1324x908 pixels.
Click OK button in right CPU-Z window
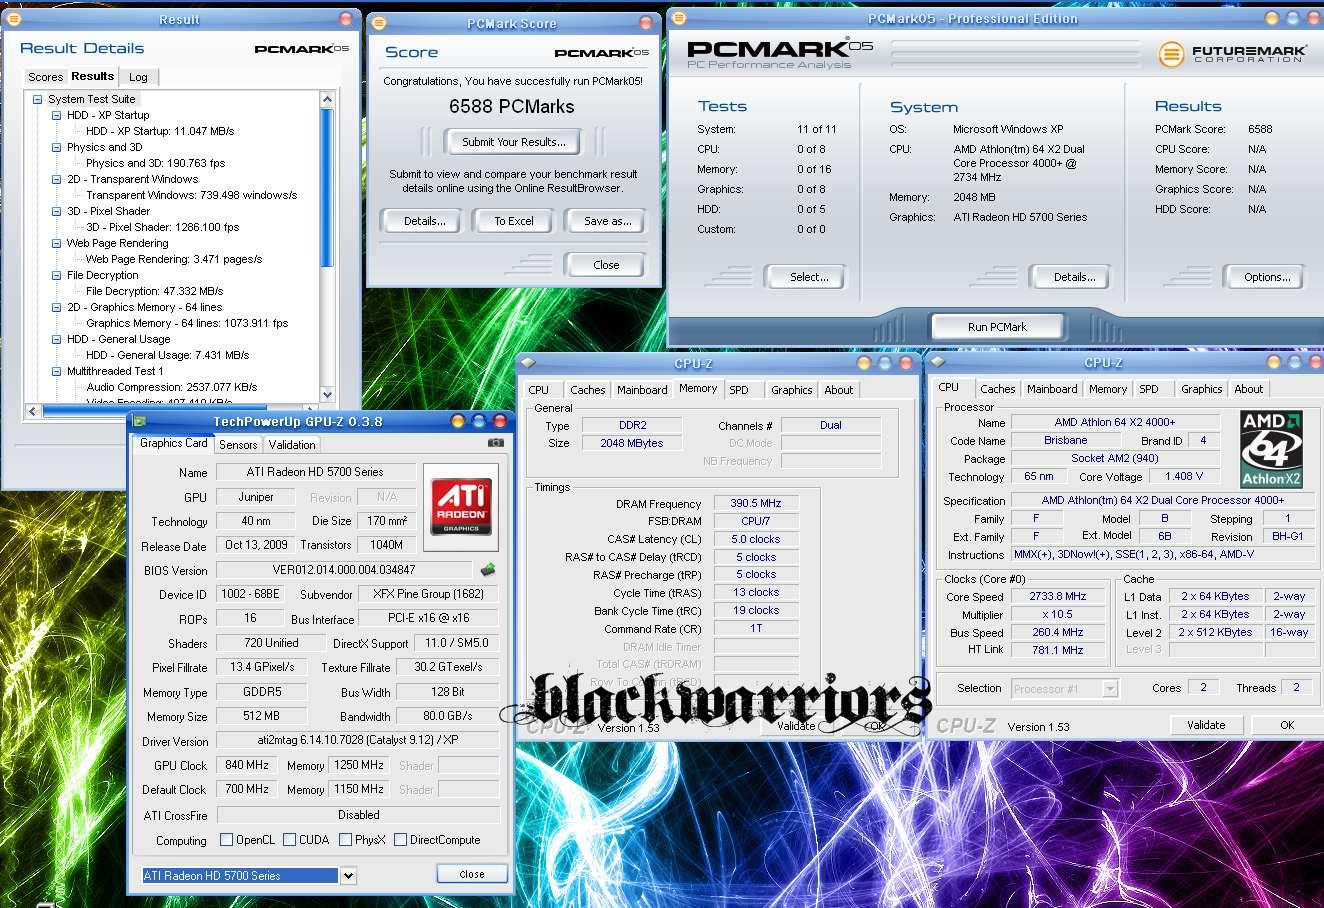pos(1287,725)
